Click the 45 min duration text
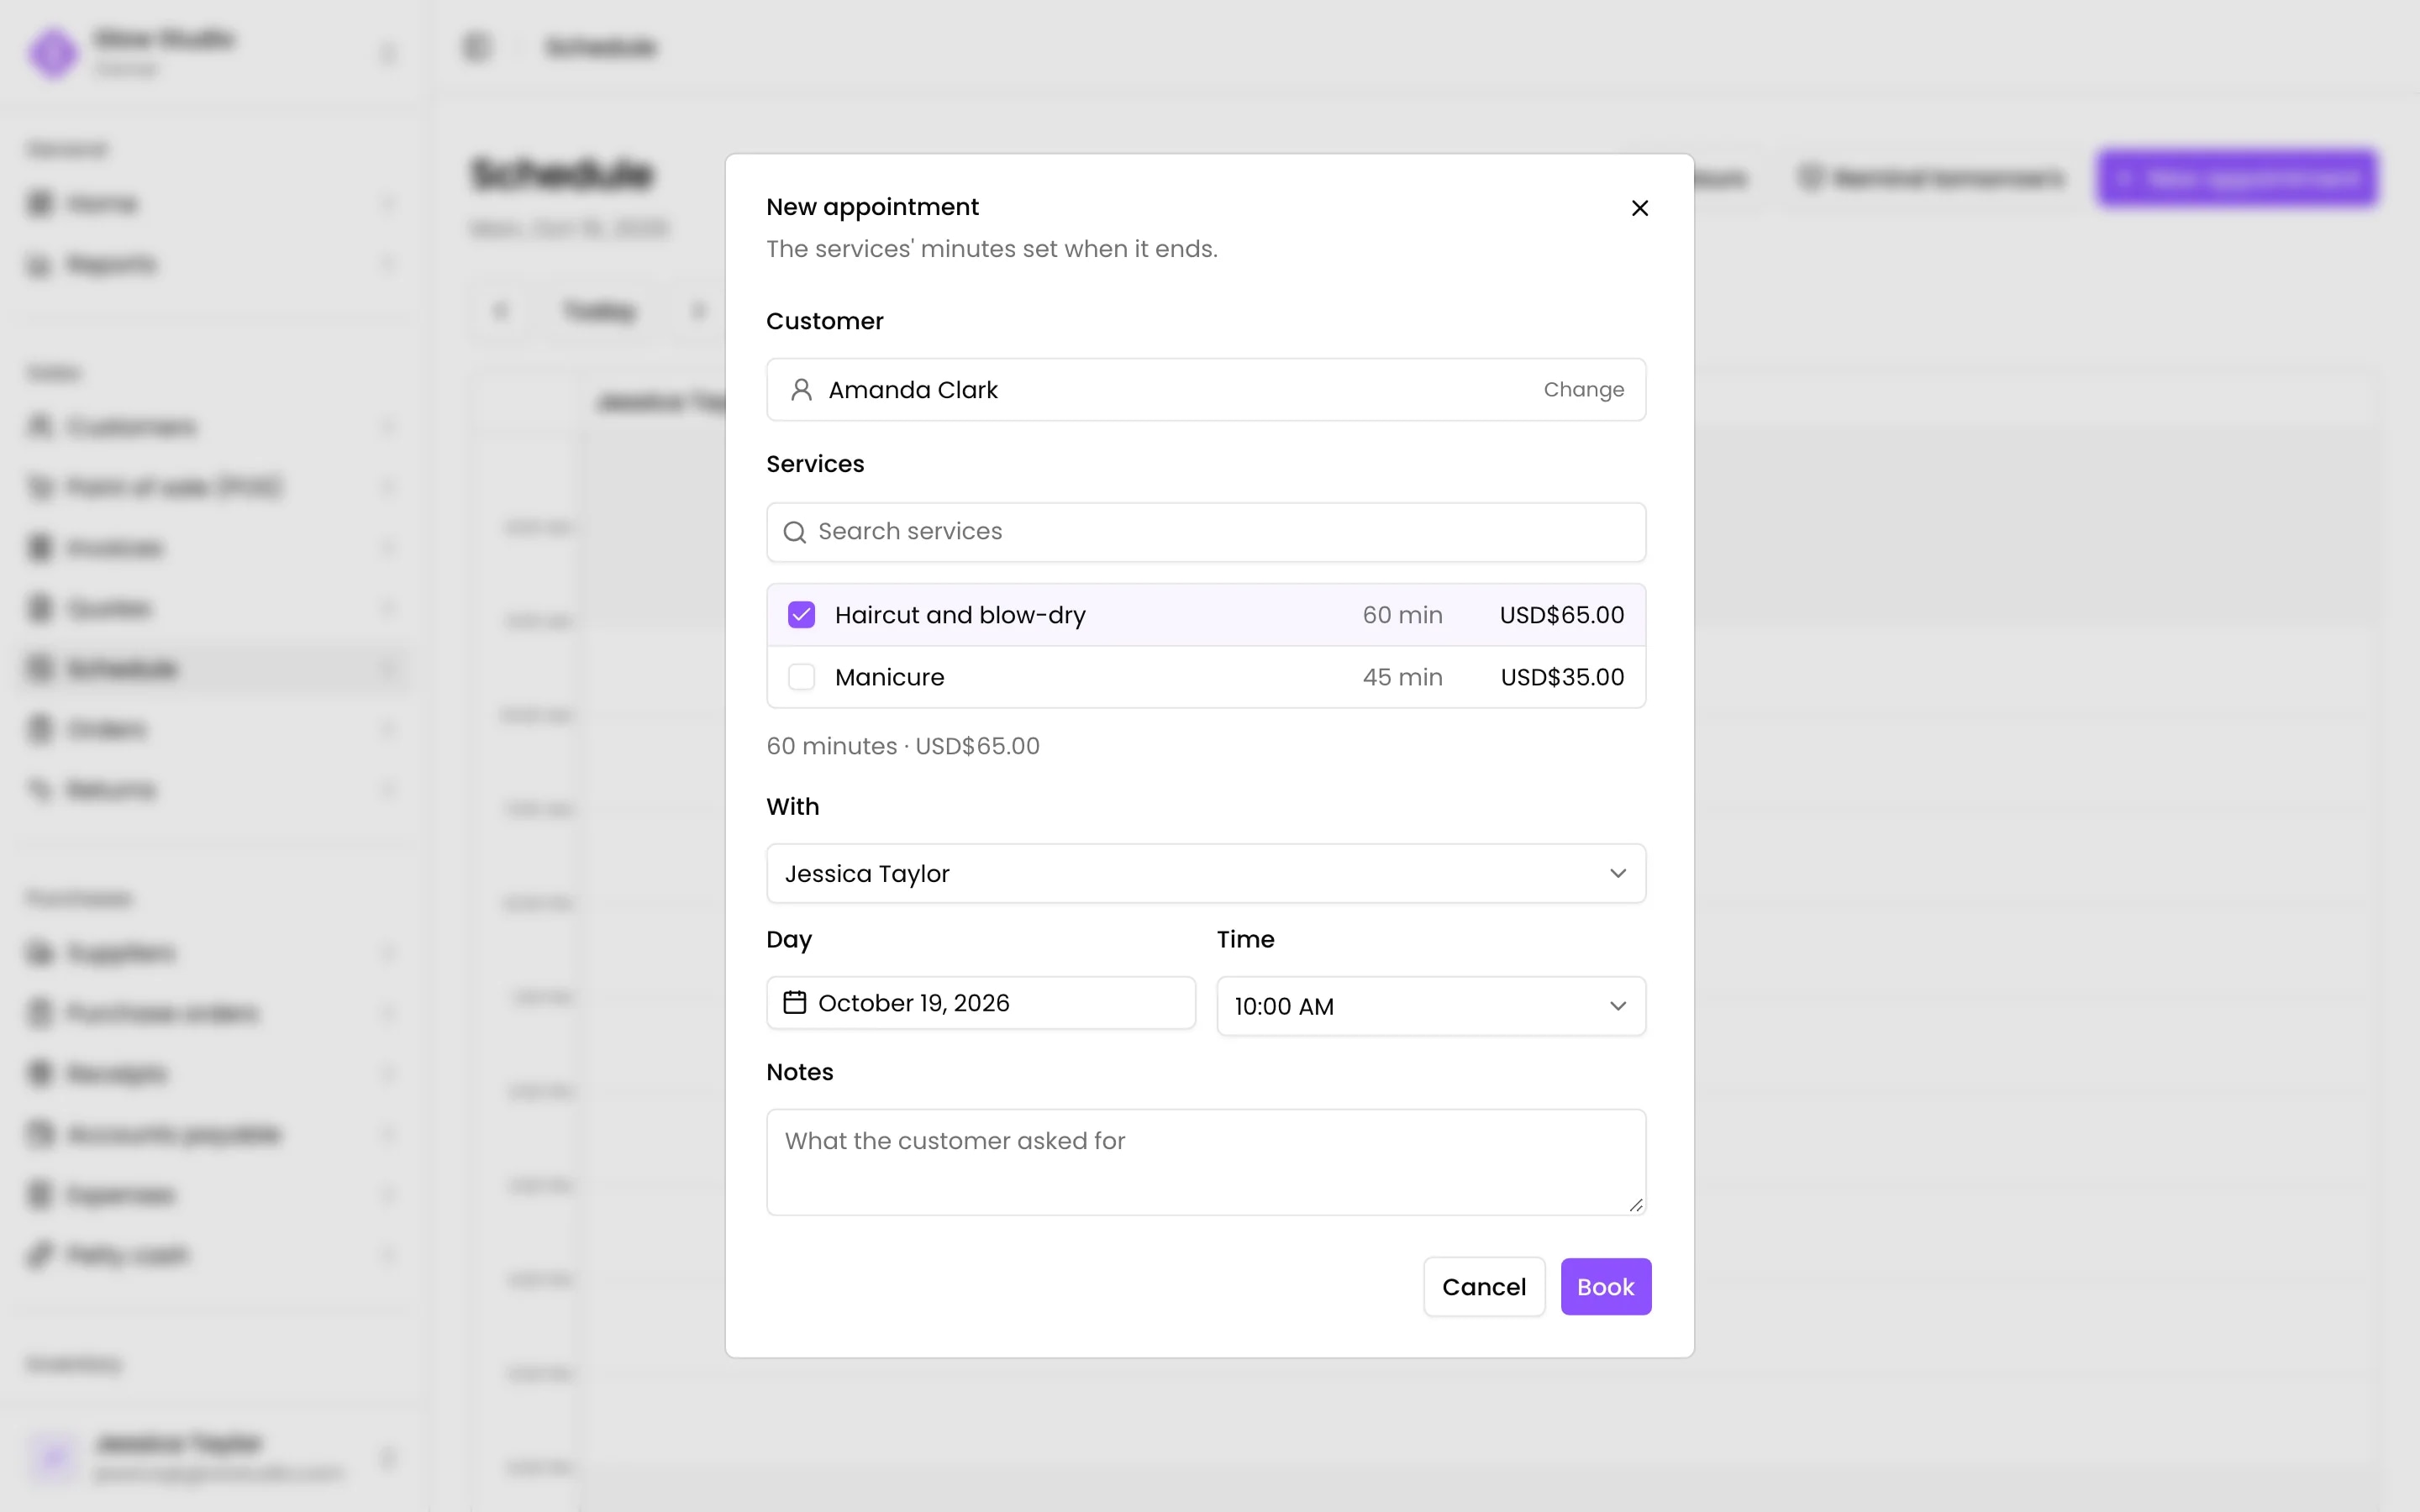The height and width of the screenshot is (1512, 2420). click(x=1403, y=677)
